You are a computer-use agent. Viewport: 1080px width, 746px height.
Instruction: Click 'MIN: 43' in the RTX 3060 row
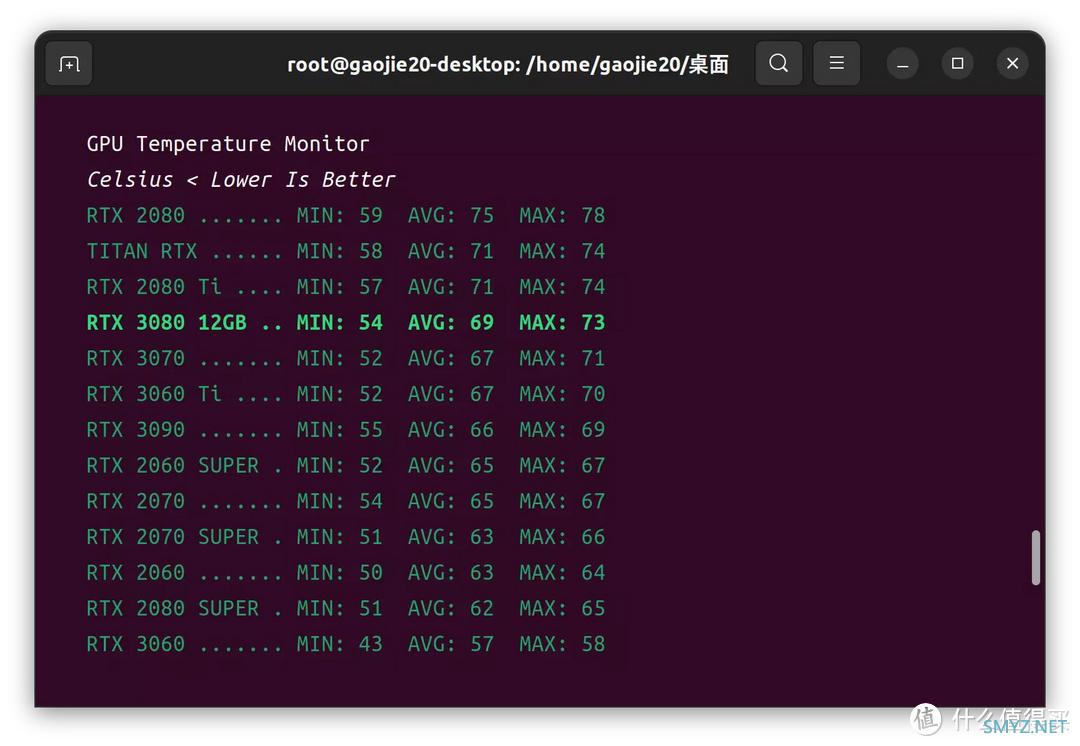(x=340, y=645)
